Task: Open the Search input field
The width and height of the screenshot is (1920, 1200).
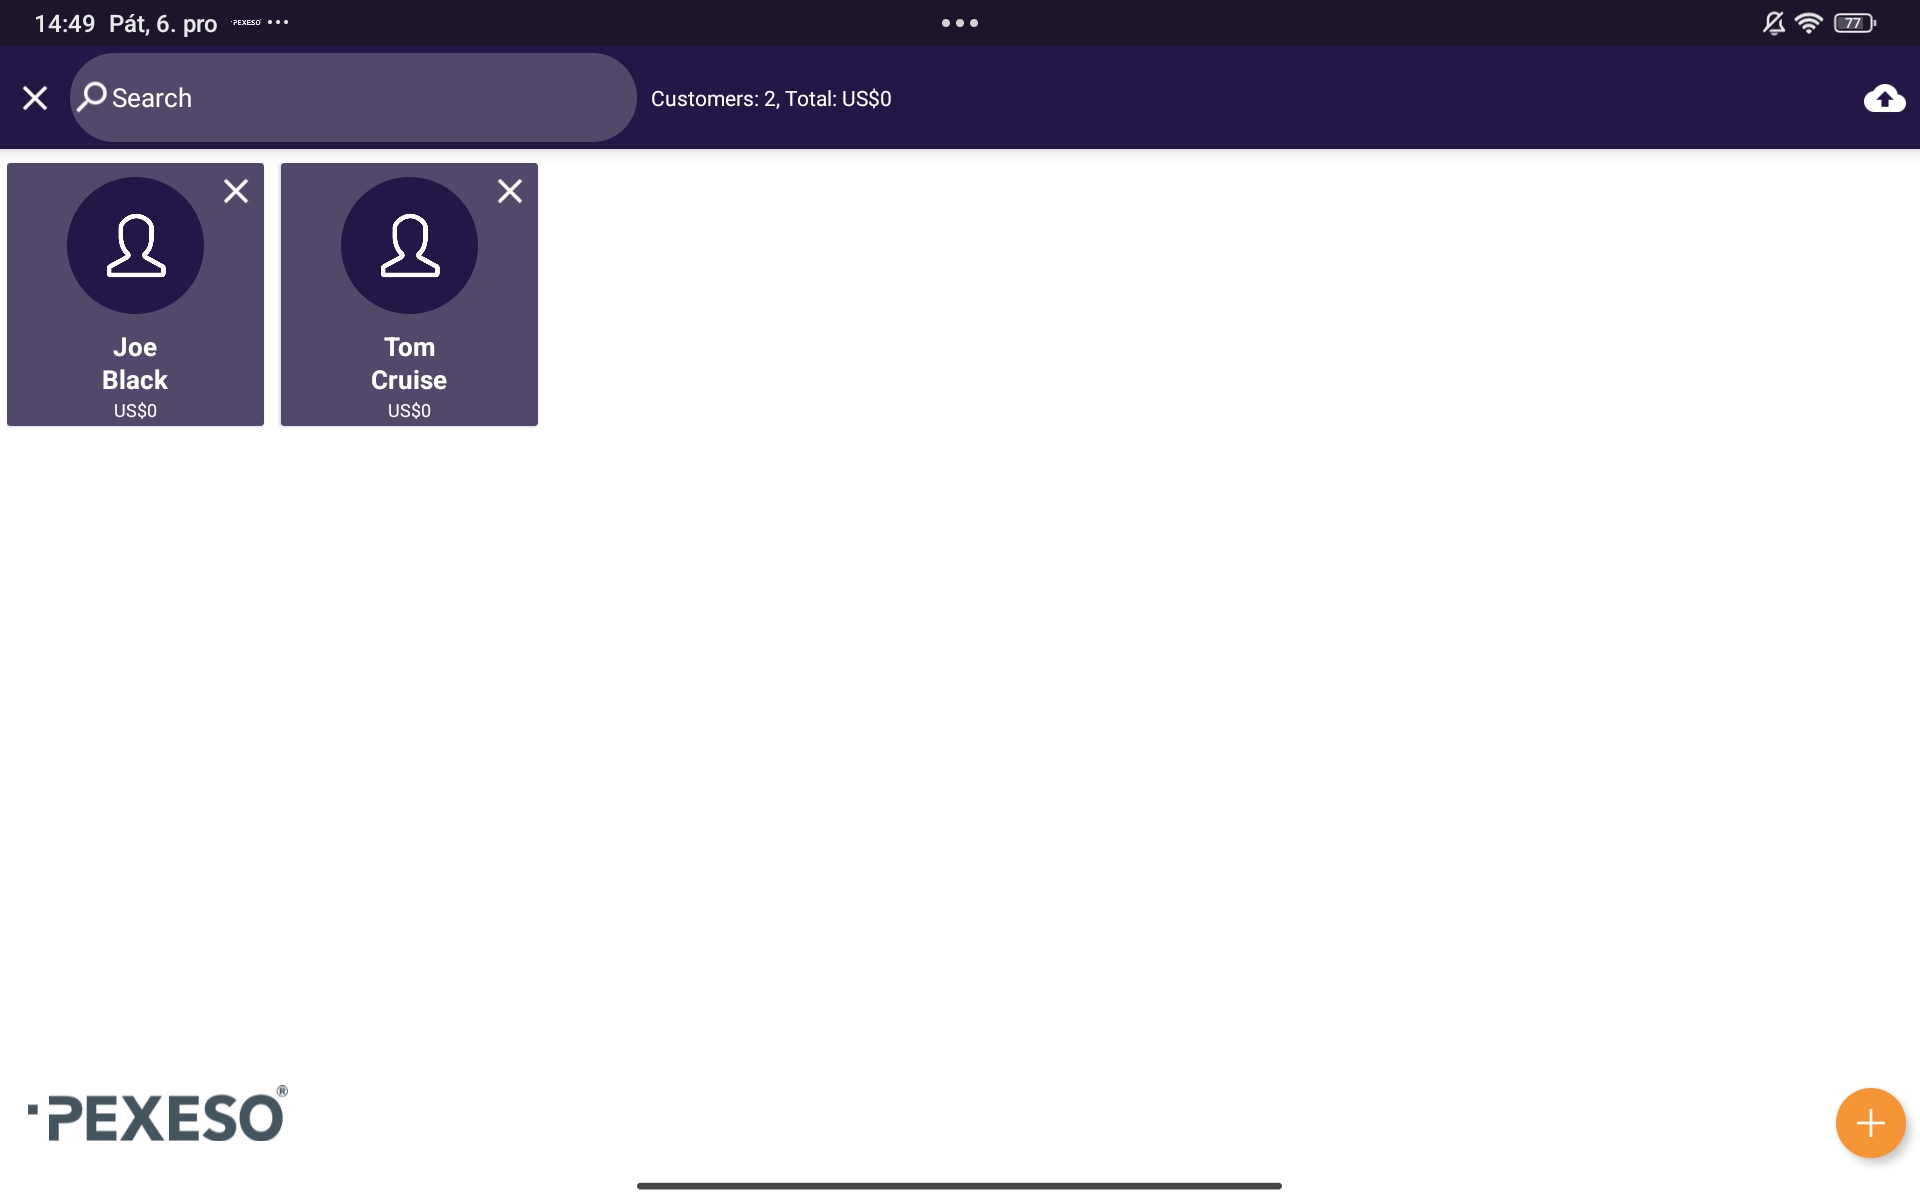Action: click(354, 97)
